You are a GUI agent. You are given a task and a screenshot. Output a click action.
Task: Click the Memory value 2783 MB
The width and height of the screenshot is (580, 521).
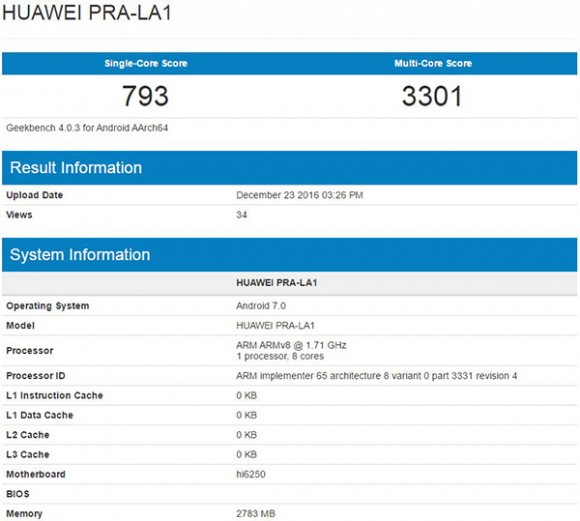click(256, 514)
